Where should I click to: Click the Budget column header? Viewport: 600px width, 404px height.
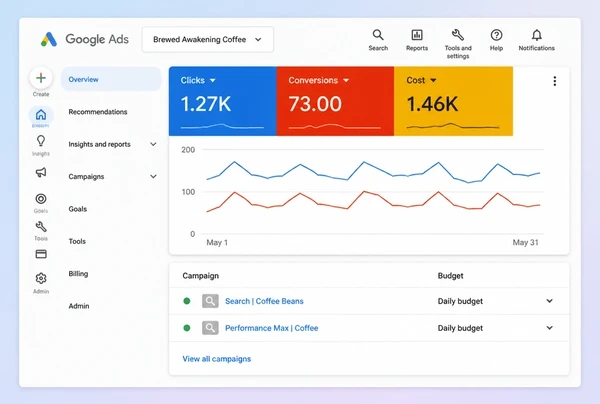click(x=450, y=276)
